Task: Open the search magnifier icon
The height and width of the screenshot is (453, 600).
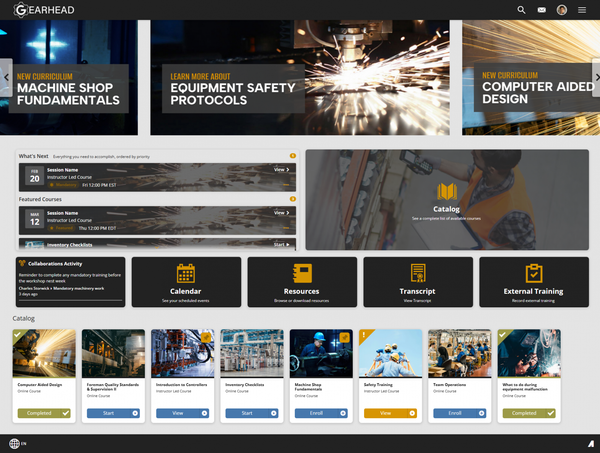Action: coord(521,10)
